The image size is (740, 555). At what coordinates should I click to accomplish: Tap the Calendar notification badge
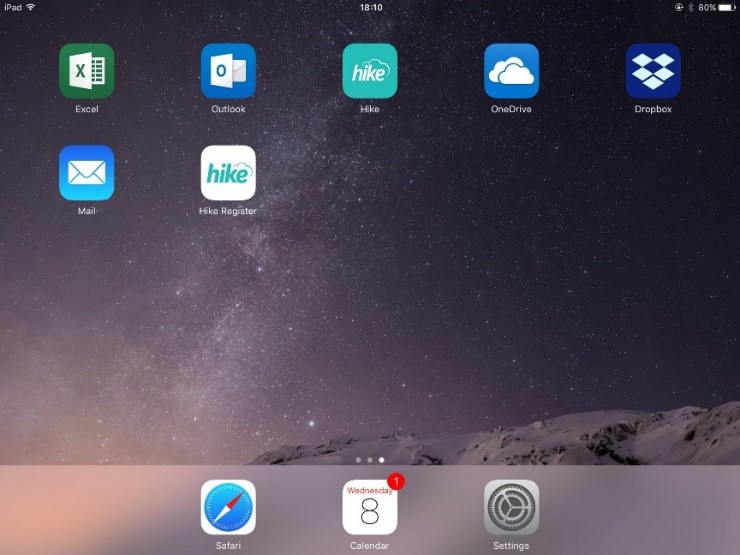396,481
